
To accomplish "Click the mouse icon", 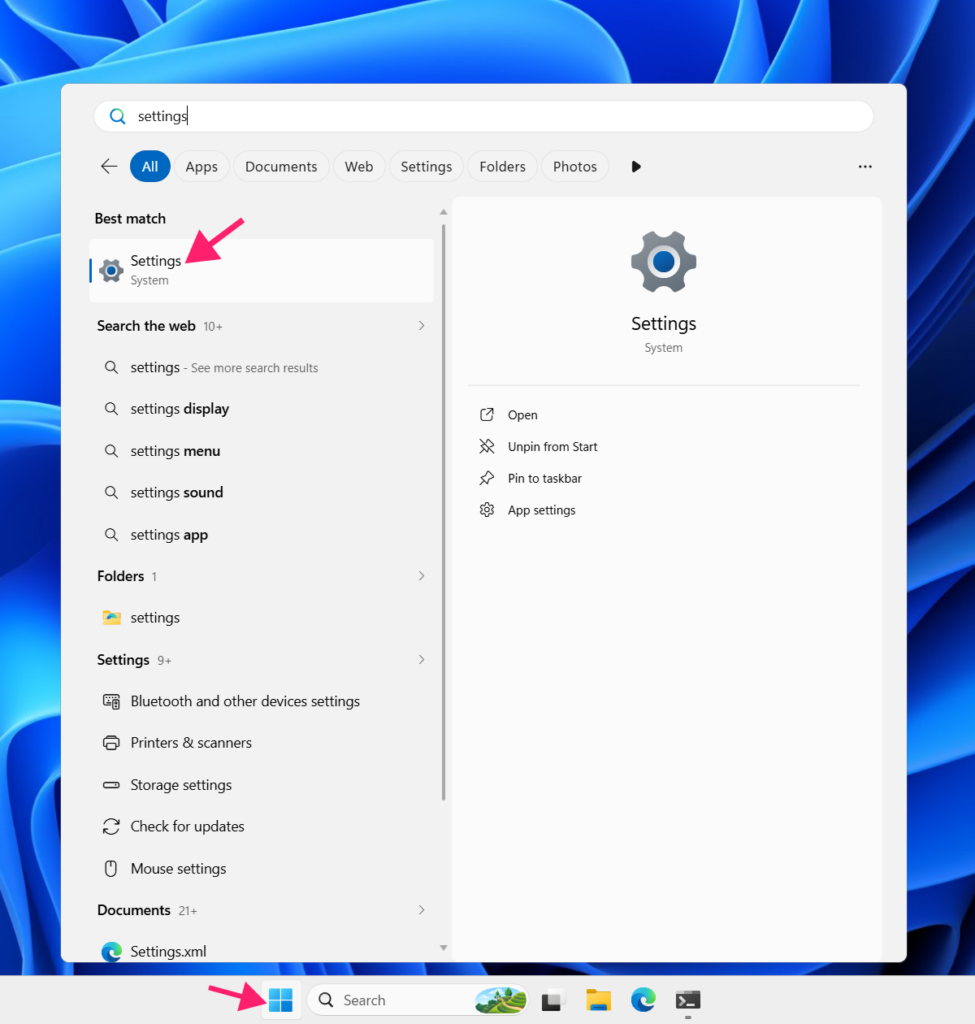I will [111, 869].
